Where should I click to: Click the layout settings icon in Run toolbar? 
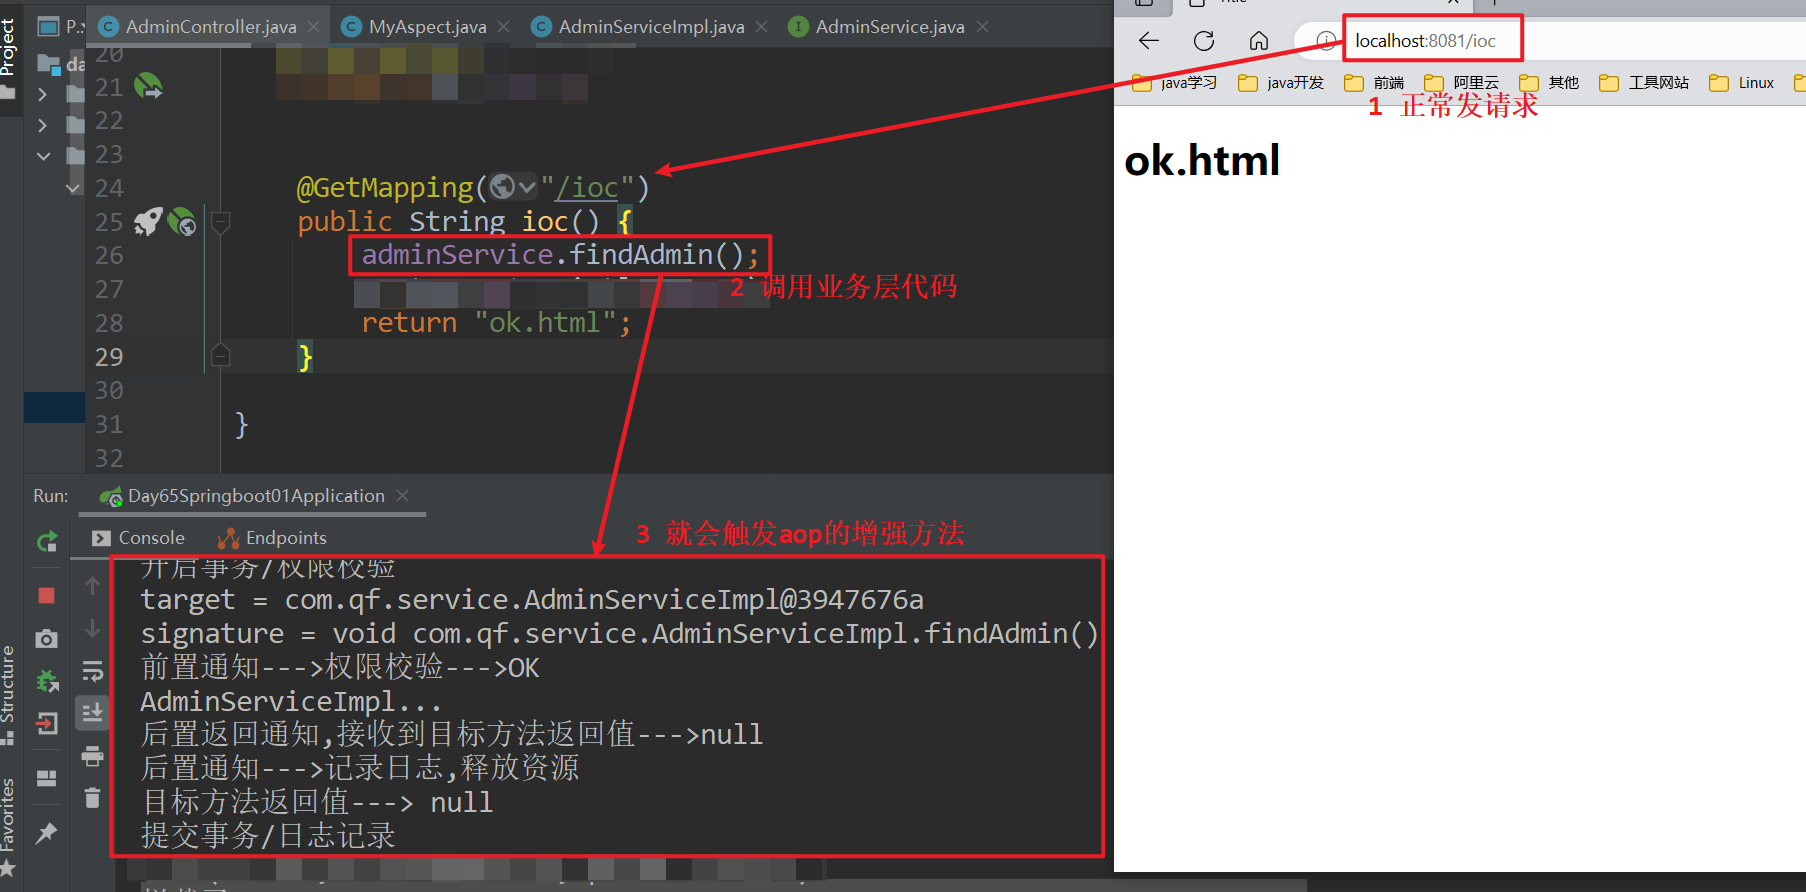pos(46,778)
